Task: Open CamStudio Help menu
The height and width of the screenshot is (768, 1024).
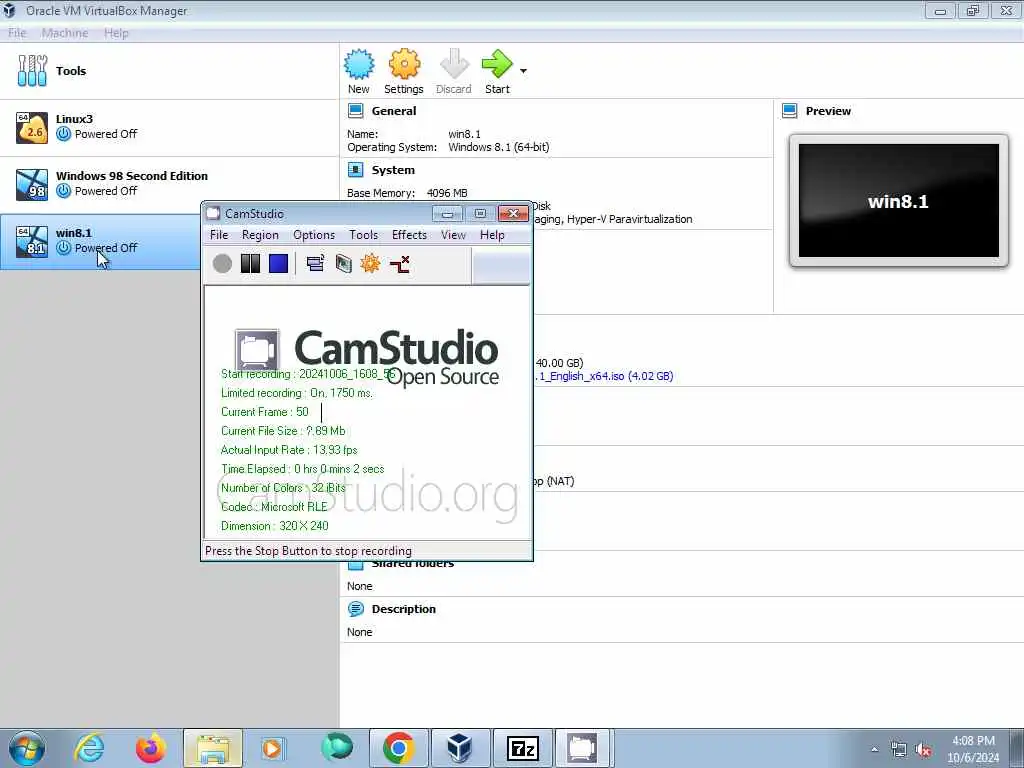Action: point(492,234)
